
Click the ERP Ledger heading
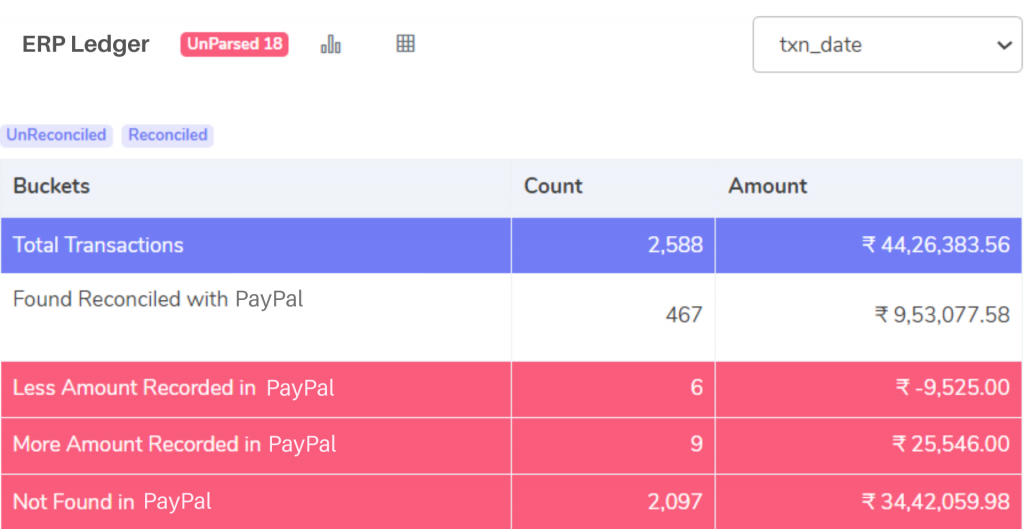tap(86, 44)
